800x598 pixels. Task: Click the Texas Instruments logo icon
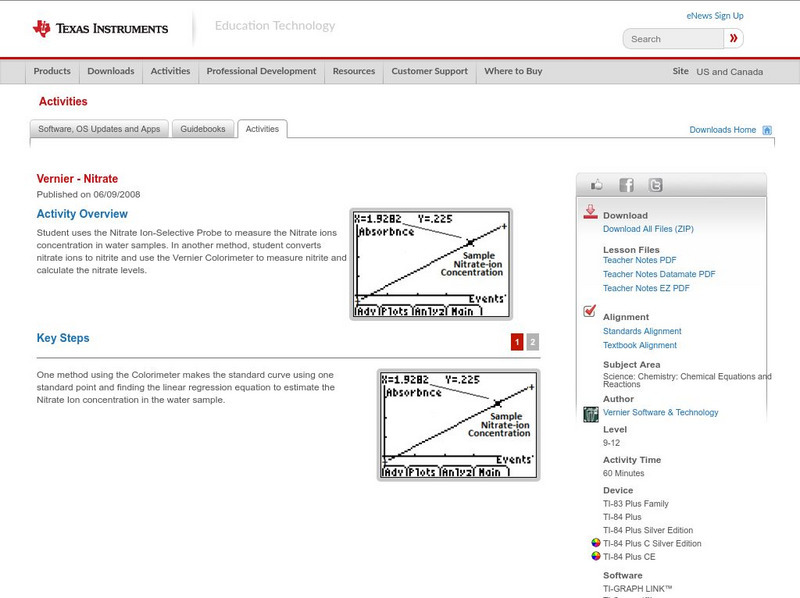40,25
